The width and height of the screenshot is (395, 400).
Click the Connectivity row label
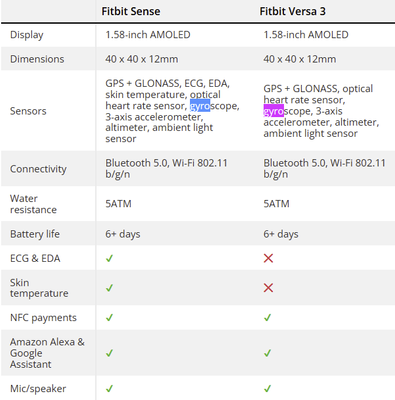38,169
